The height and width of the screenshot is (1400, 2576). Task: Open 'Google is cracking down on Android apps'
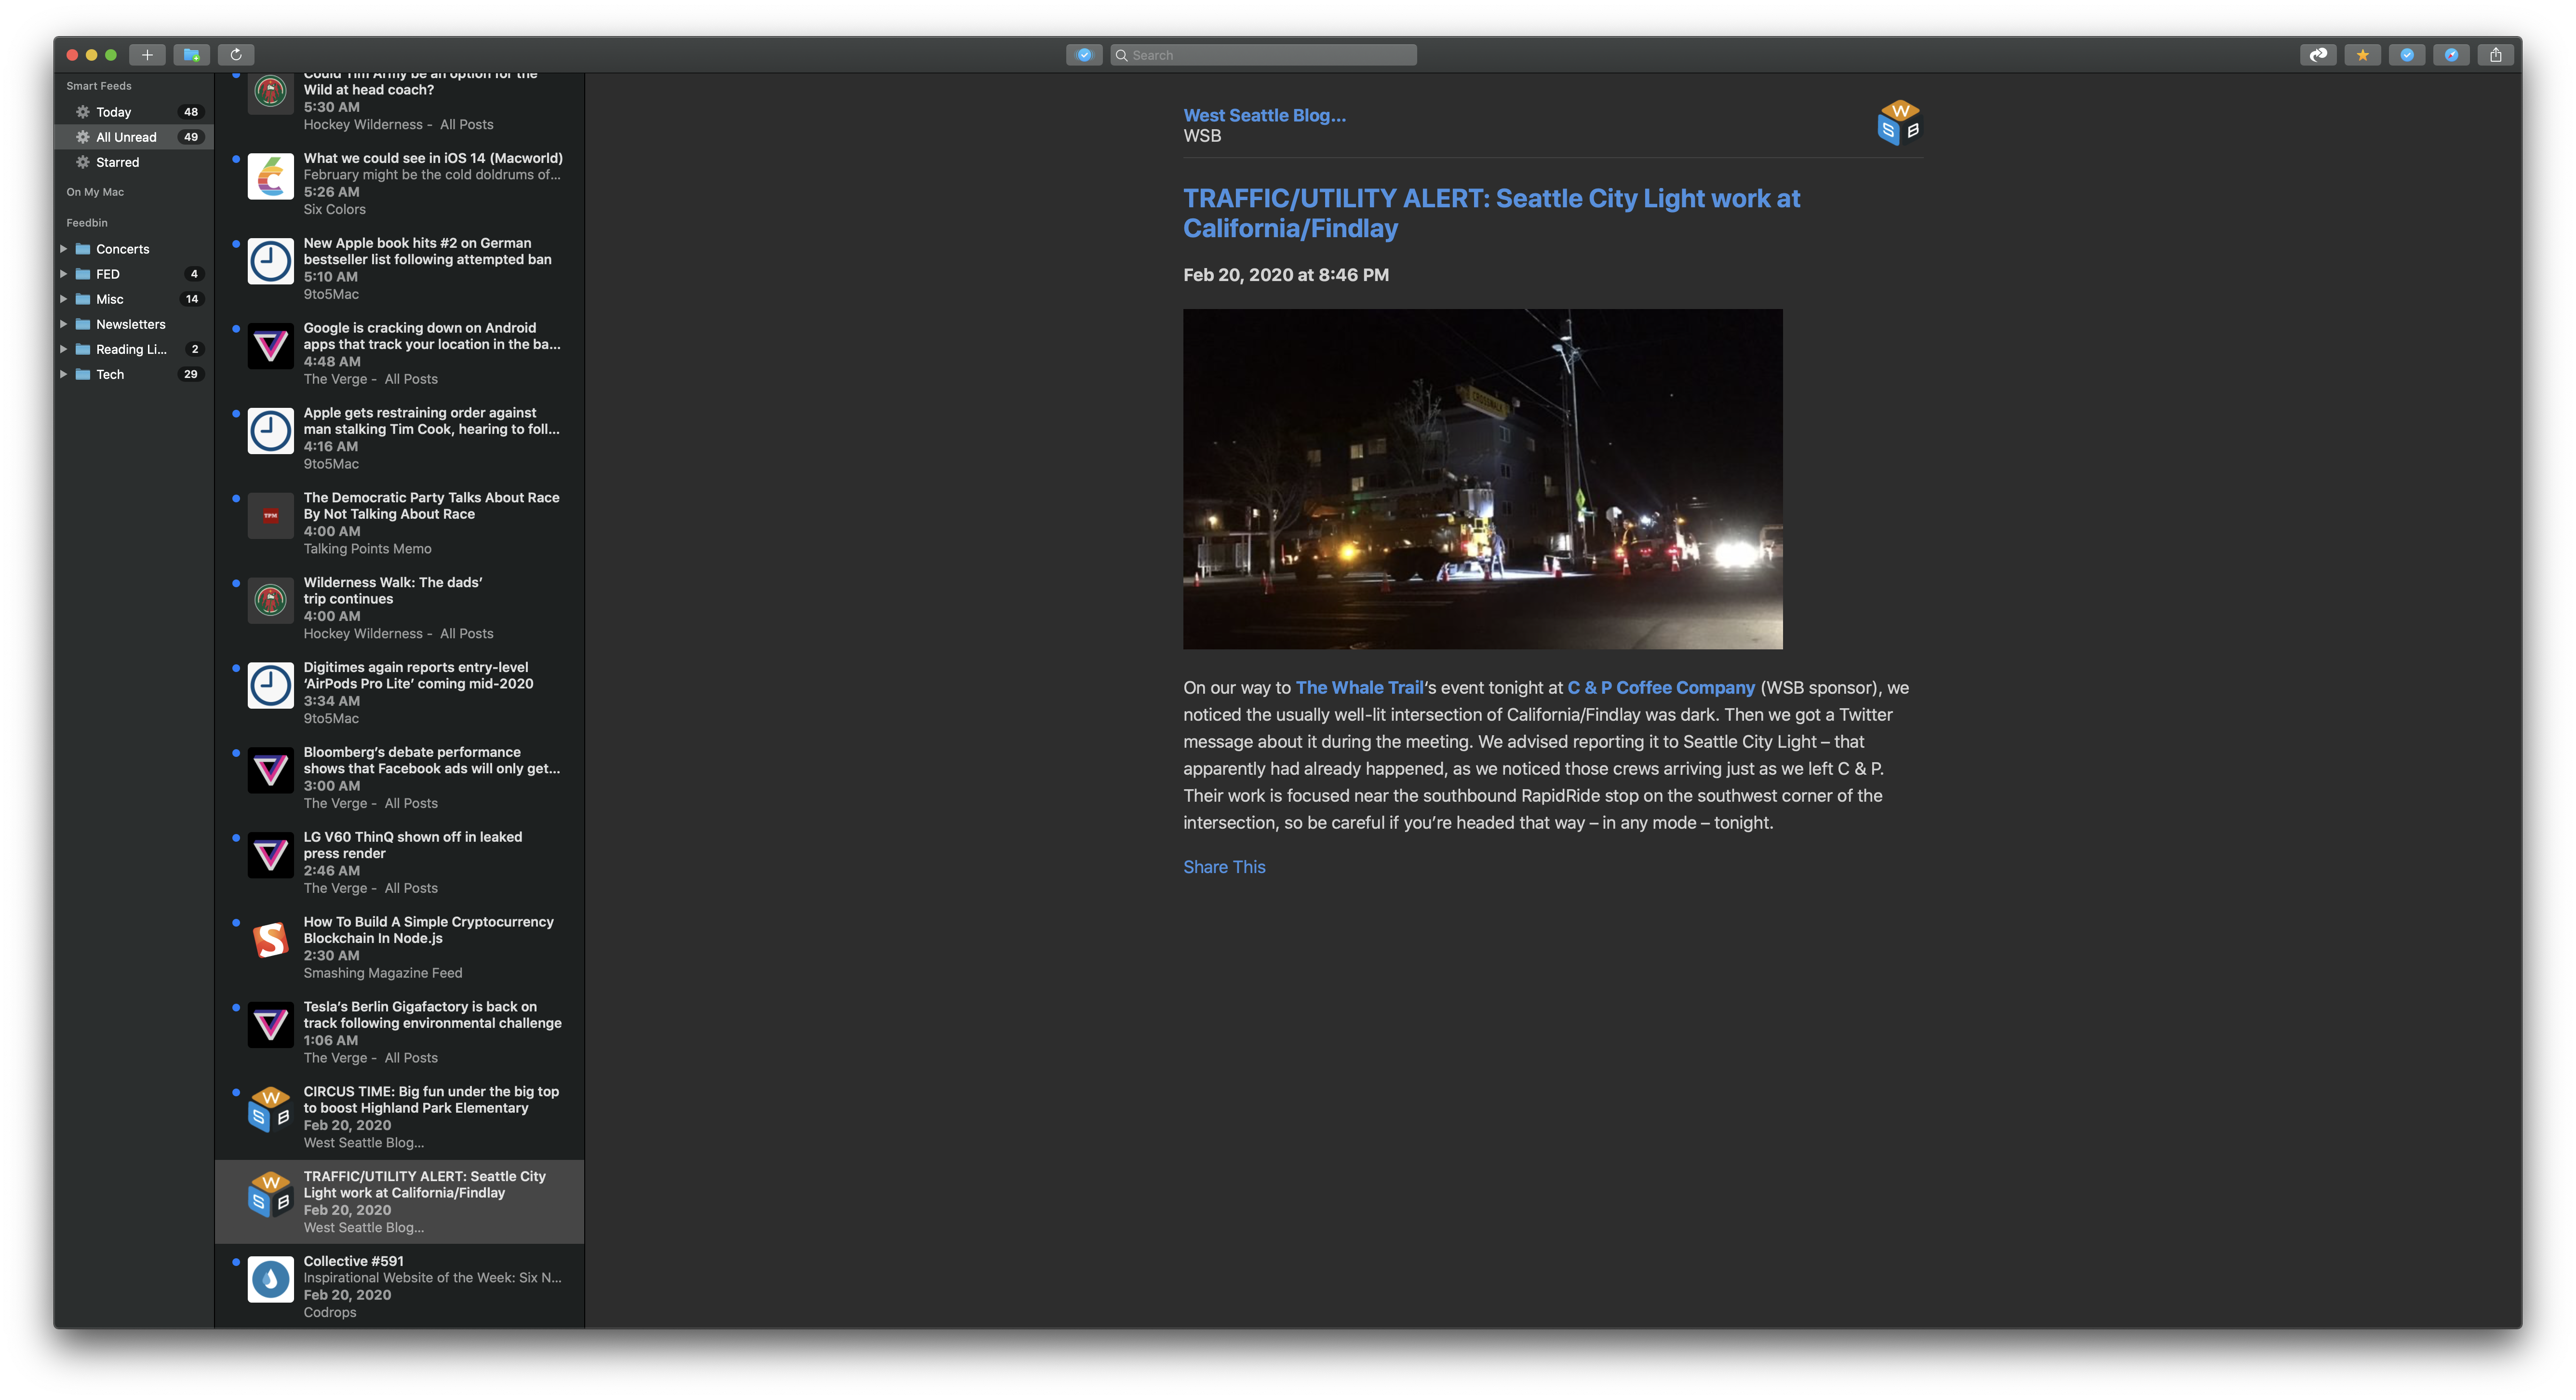coord(400,353)
